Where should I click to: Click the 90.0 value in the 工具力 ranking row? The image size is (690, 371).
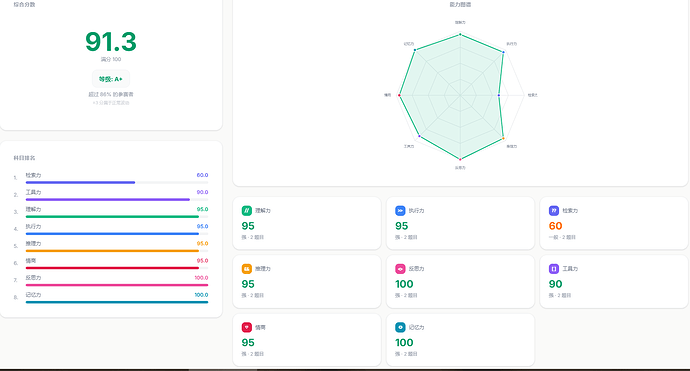[x=202, y=192]
